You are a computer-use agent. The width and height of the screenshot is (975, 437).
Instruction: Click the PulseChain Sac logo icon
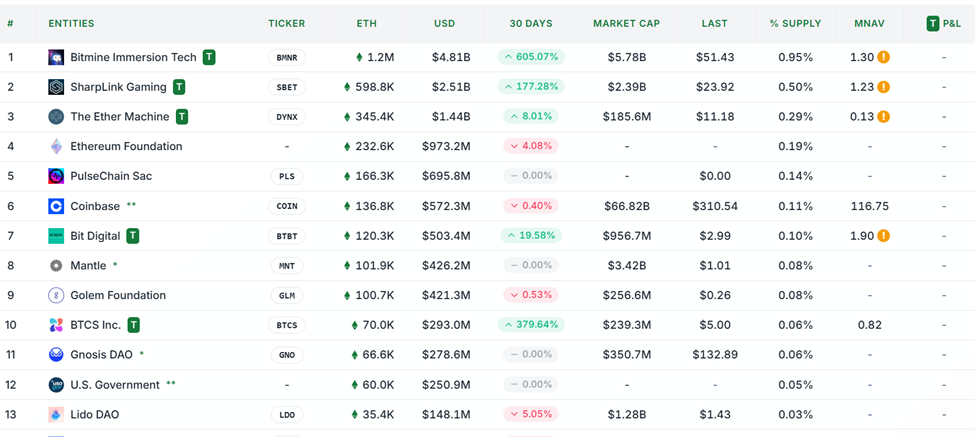(56, 176)
